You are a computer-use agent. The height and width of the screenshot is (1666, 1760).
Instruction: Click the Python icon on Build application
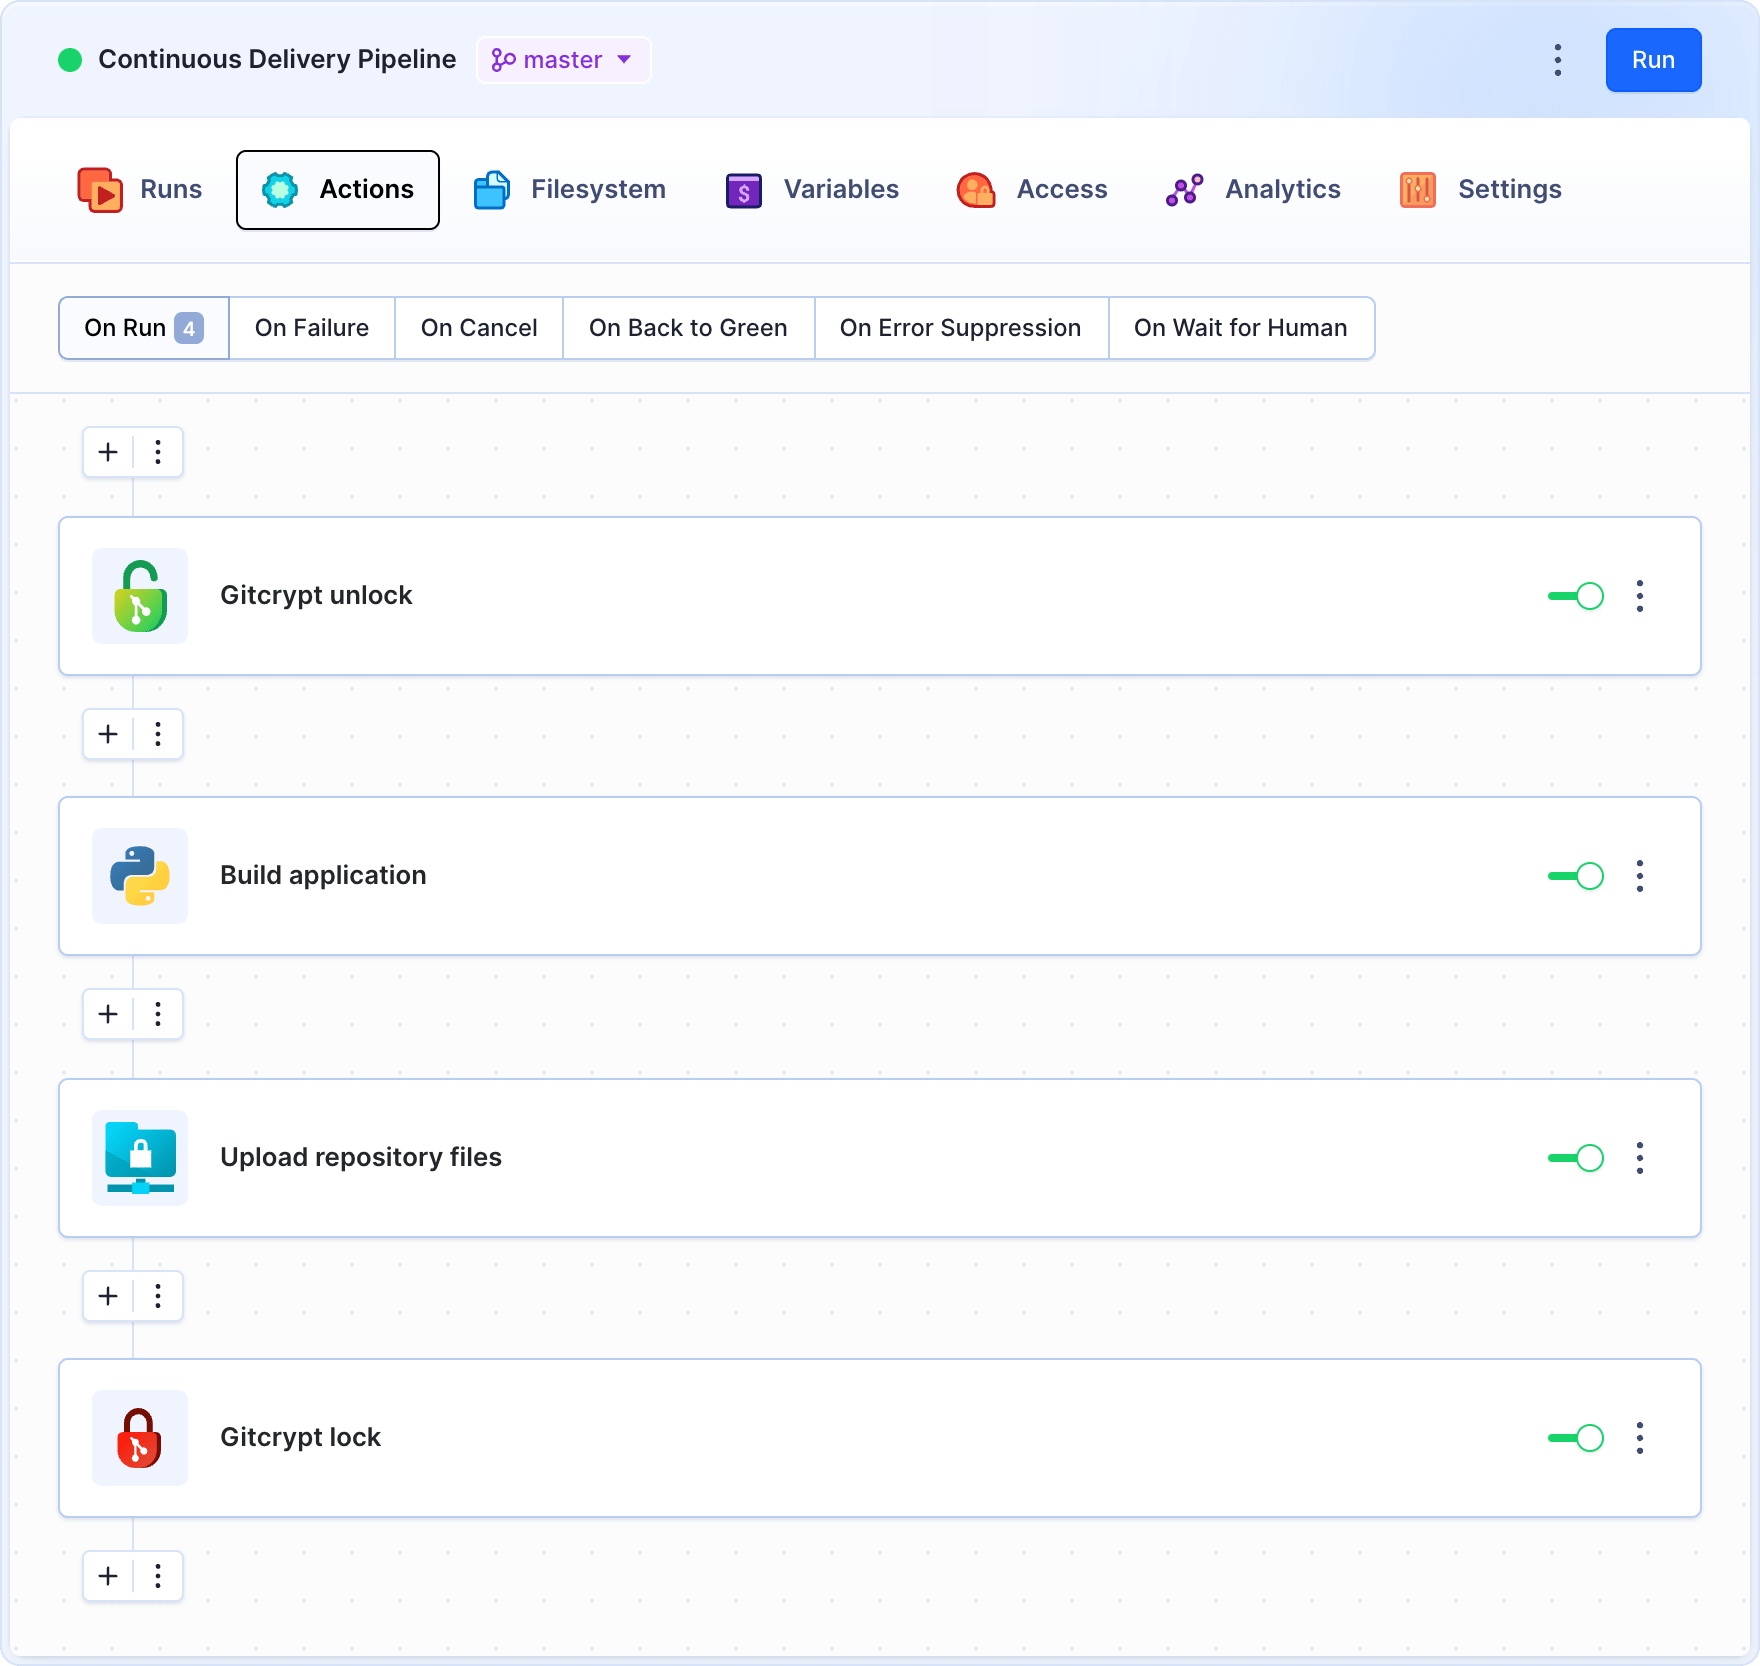pyautogui.click(x=139, y=877)
